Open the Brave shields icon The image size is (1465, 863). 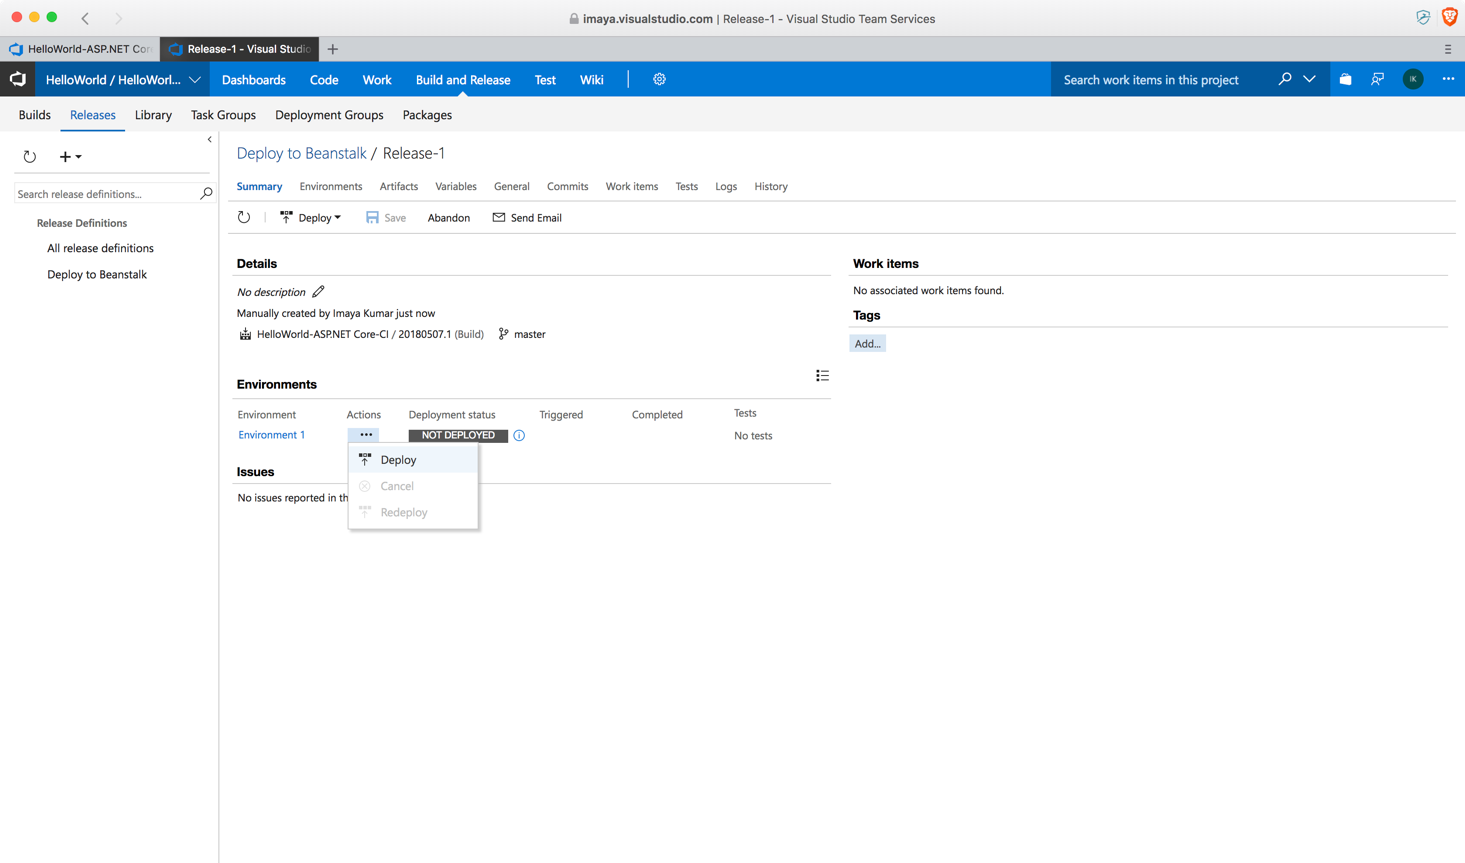(1450, 18)
